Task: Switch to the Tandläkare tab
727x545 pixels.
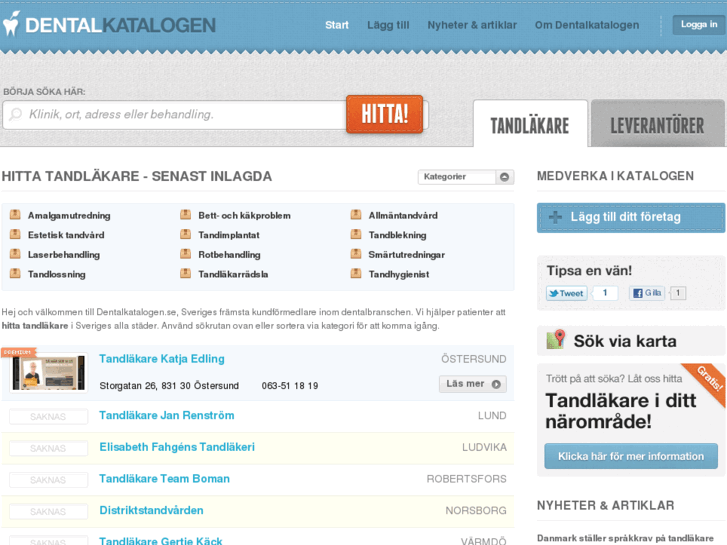Action: point(530,124)
